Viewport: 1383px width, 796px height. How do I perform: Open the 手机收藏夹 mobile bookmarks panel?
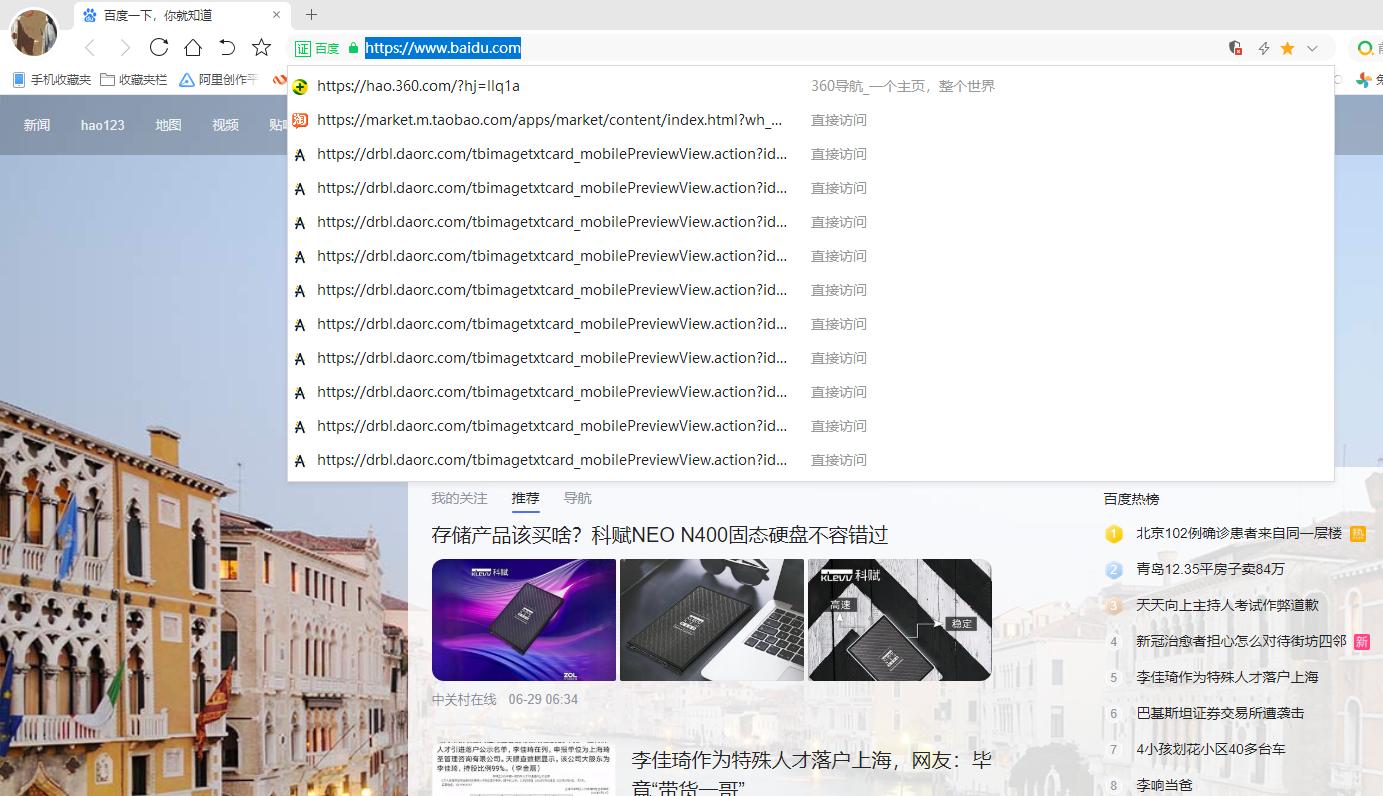pyautogui.click(x=44, y=79)
